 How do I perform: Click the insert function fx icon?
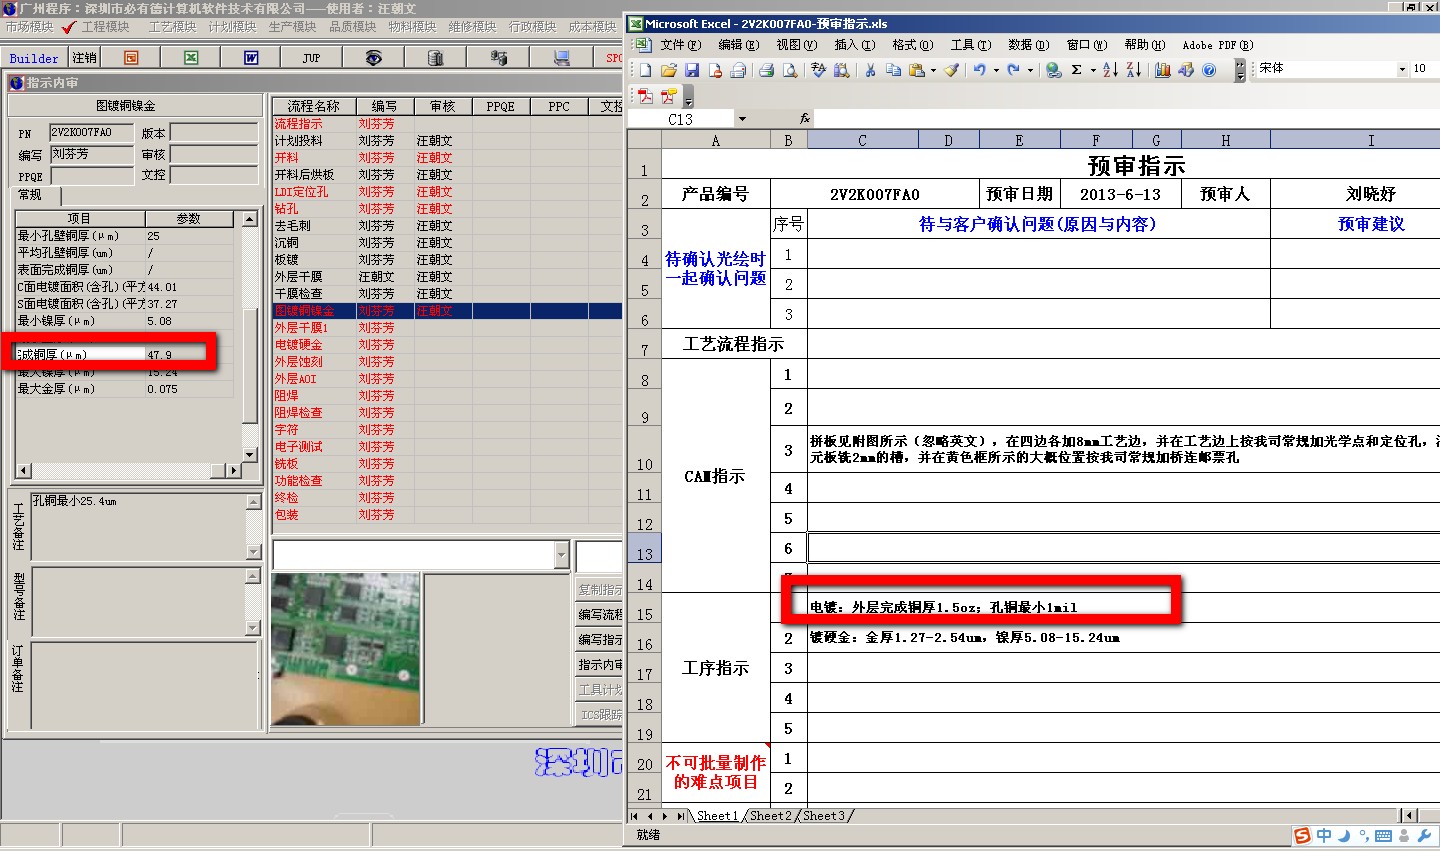pos(805,119)
